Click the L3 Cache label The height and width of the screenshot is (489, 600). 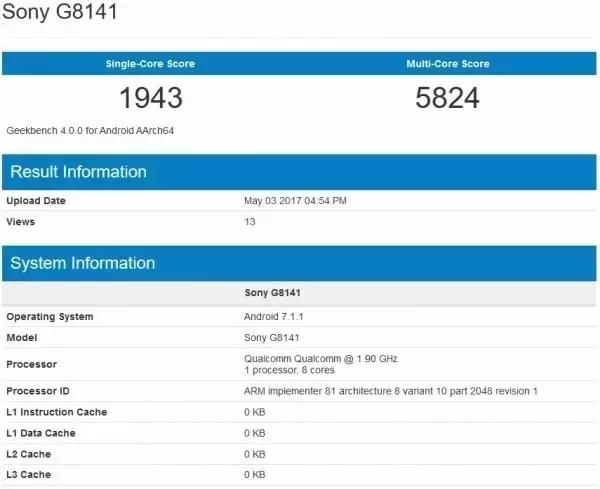click(x=29, y=474)
